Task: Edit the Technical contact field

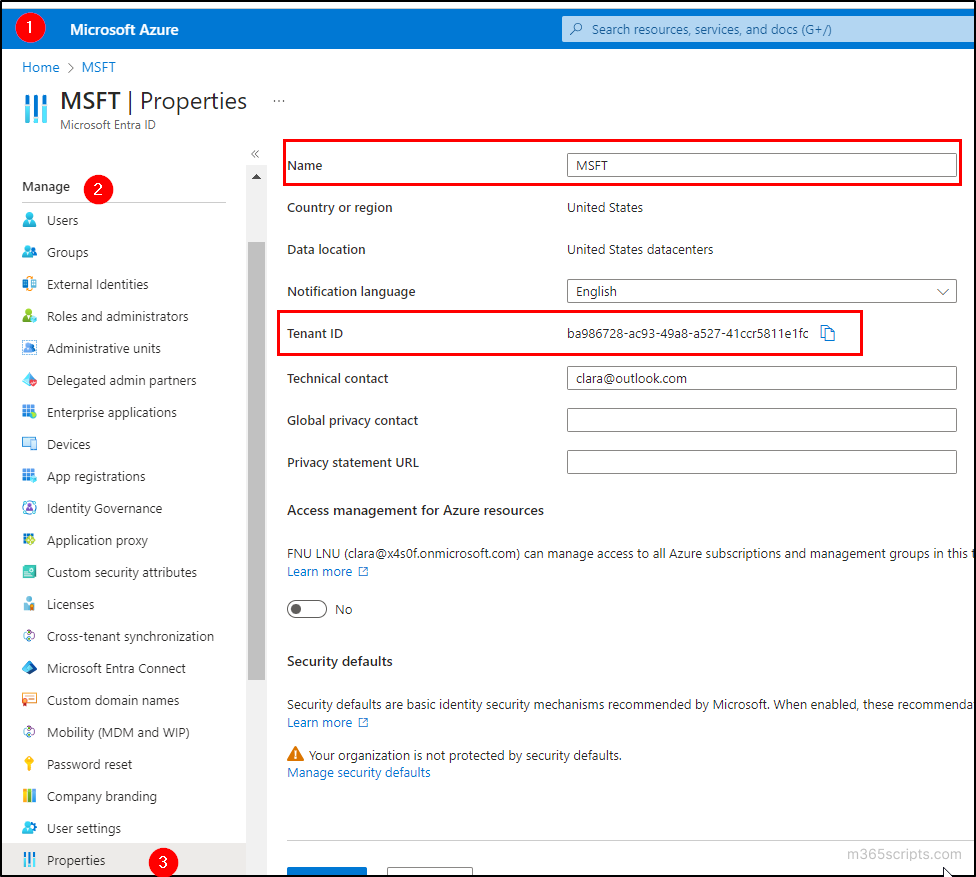Action: [762, 378]
